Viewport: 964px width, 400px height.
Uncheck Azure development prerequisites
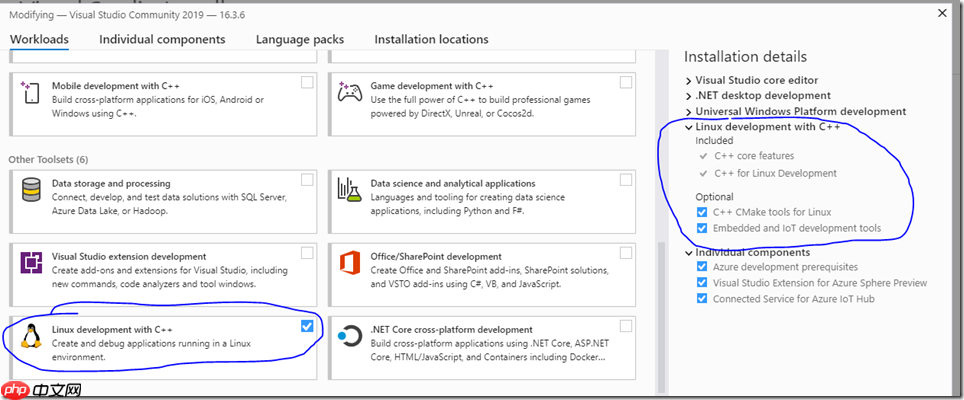(x=701, y=267)
